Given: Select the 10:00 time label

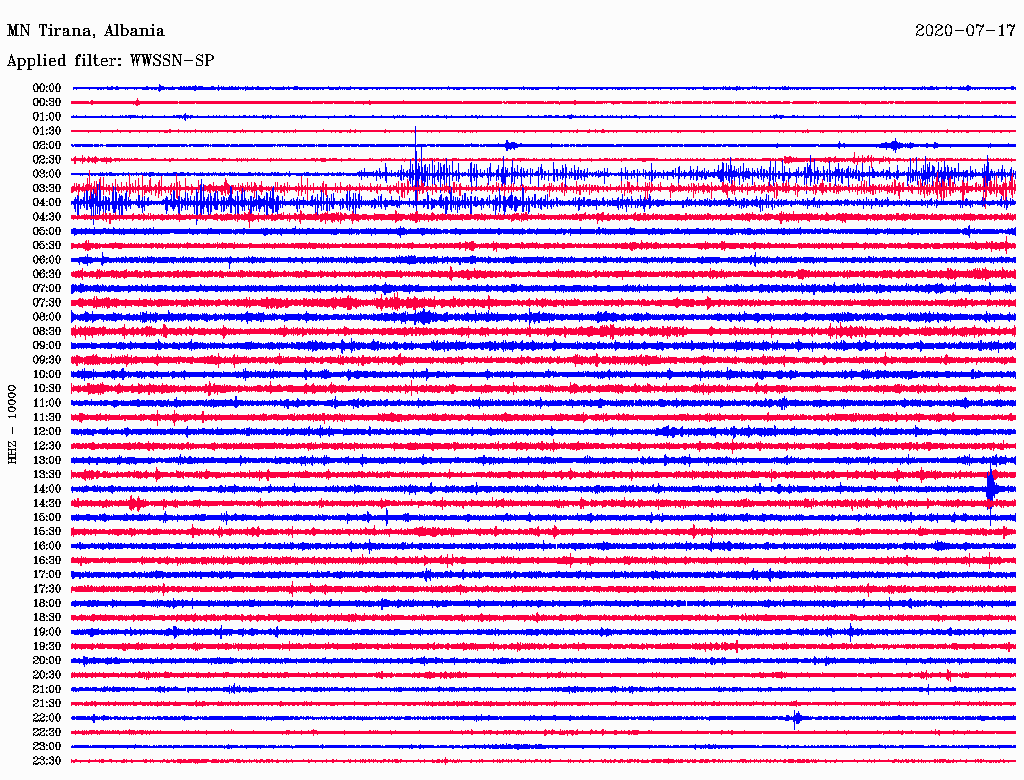Looking at the screenshot, I should (x=47, y=374).
